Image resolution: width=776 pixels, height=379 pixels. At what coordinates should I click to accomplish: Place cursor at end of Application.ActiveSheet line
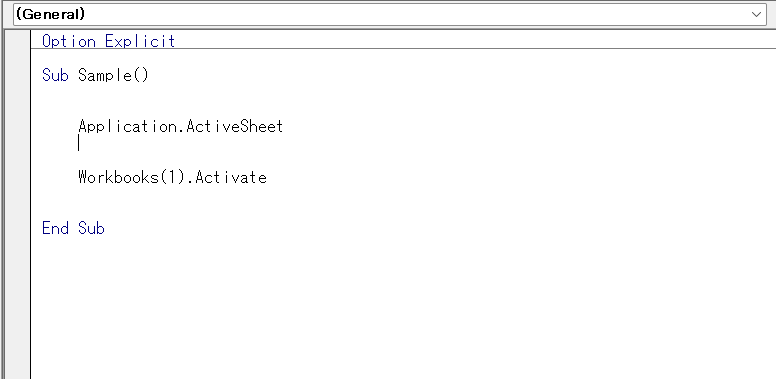tap(285, 127)
